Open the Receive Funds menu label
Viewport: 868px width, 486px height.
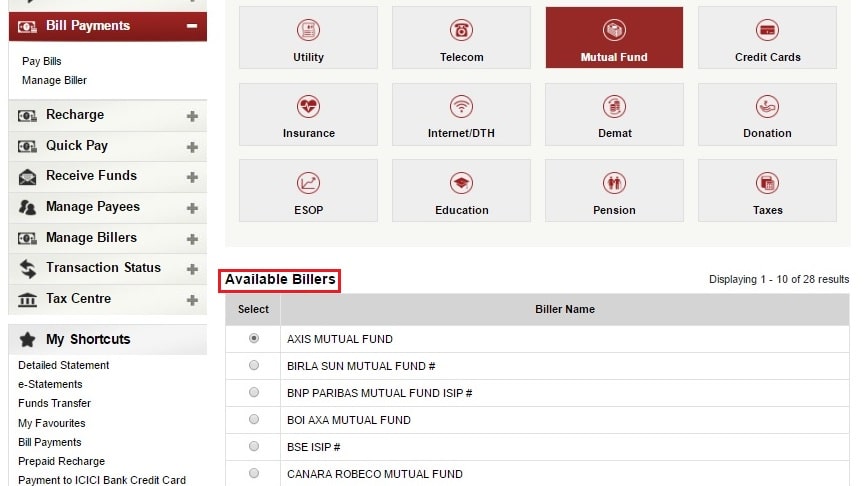[91, 175]
